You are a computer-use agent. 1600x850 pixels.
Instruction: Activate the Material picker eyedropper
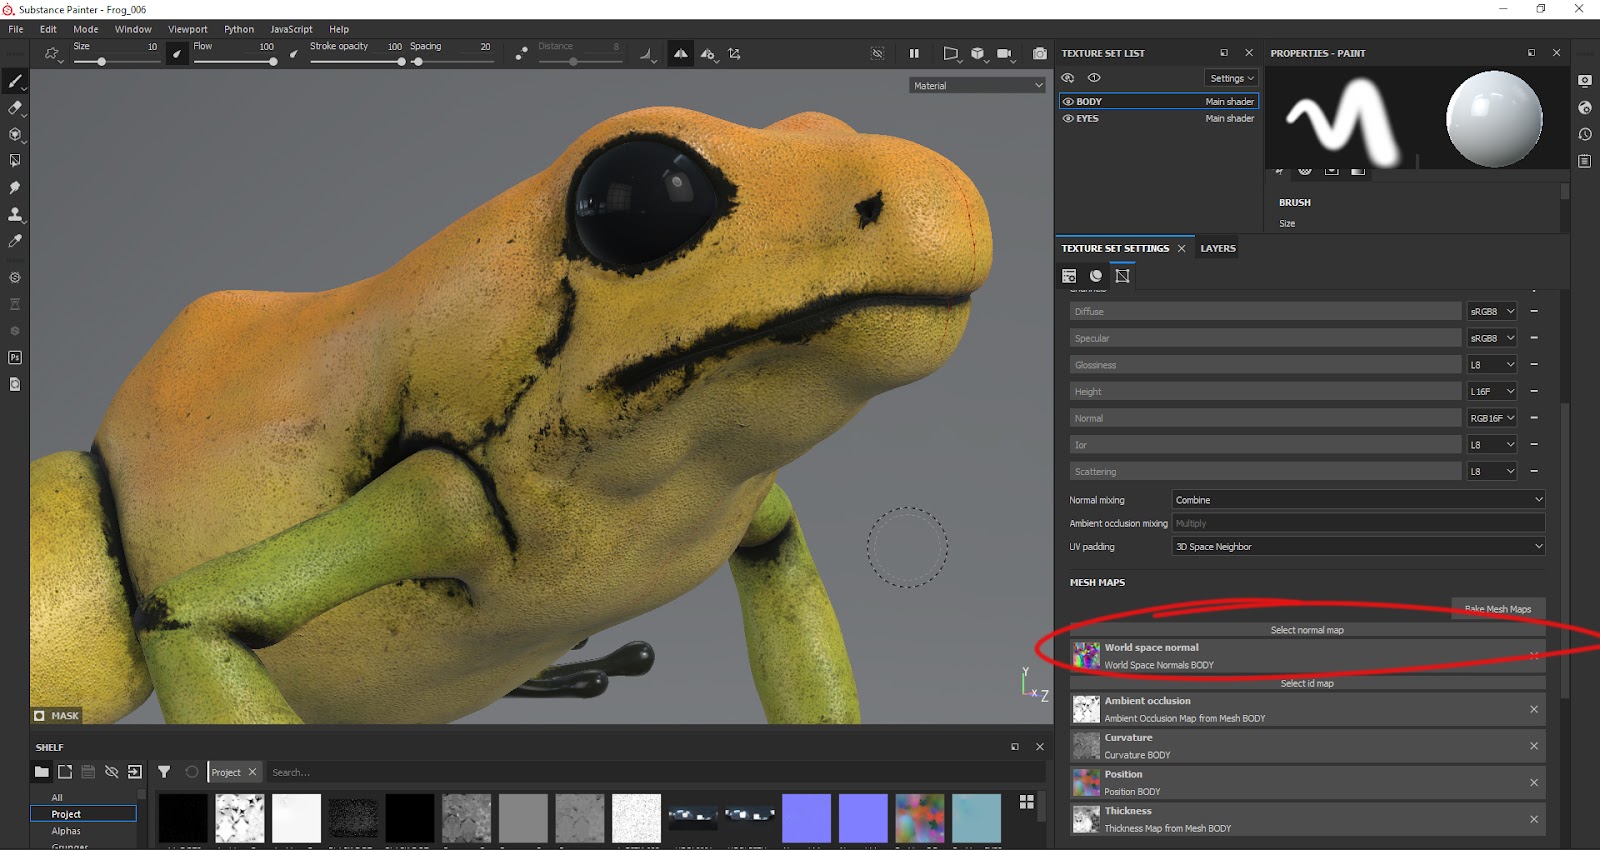15,241
